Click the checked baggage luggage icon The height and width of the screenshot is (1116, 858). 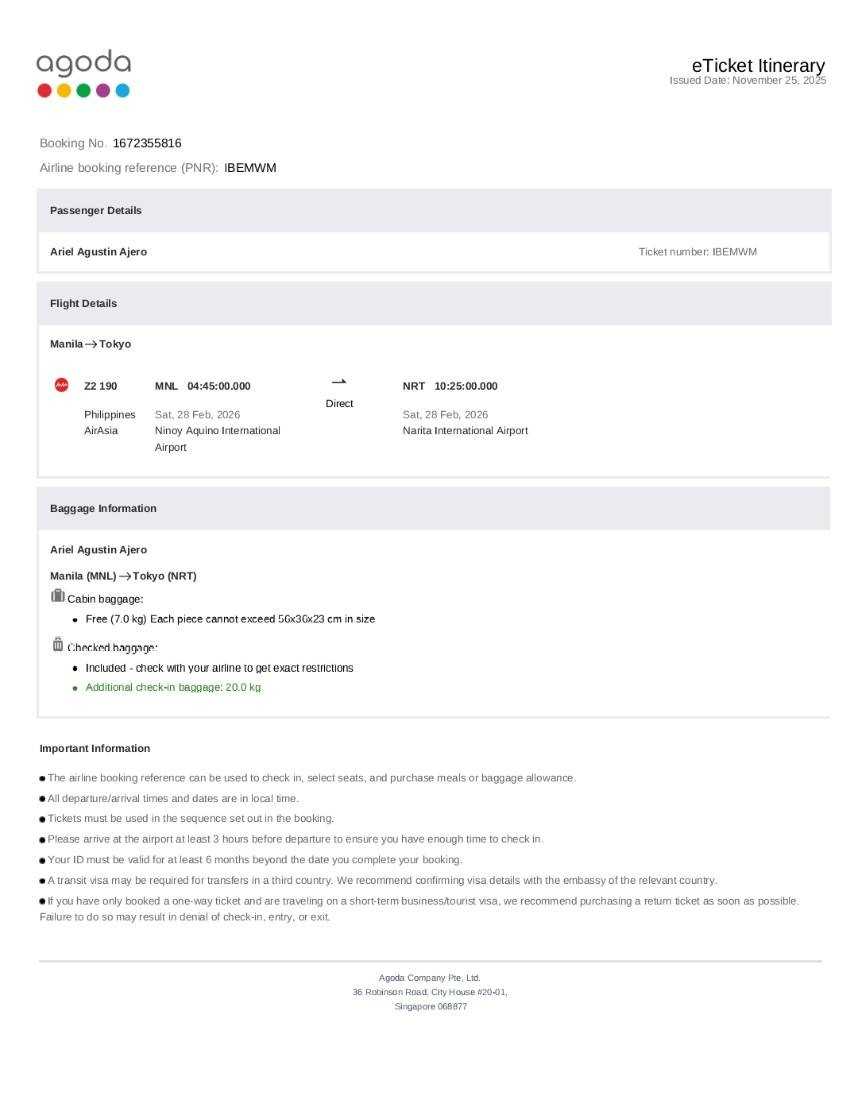pos(58,645)
